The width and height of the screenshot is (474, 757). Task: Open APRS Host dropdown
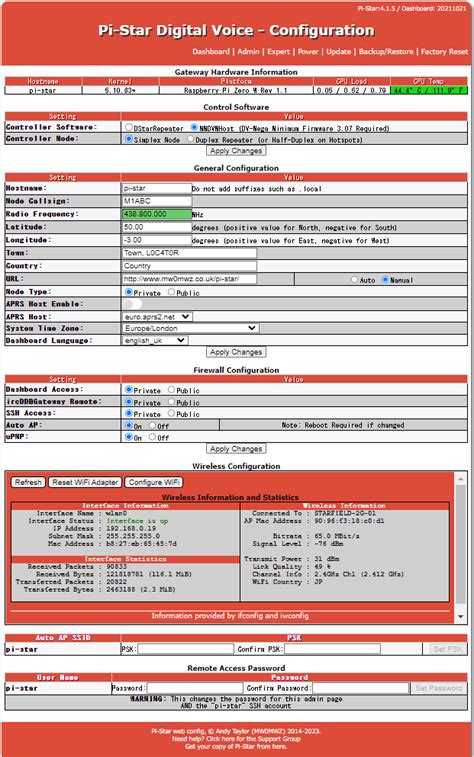click(x=158, y=317)
